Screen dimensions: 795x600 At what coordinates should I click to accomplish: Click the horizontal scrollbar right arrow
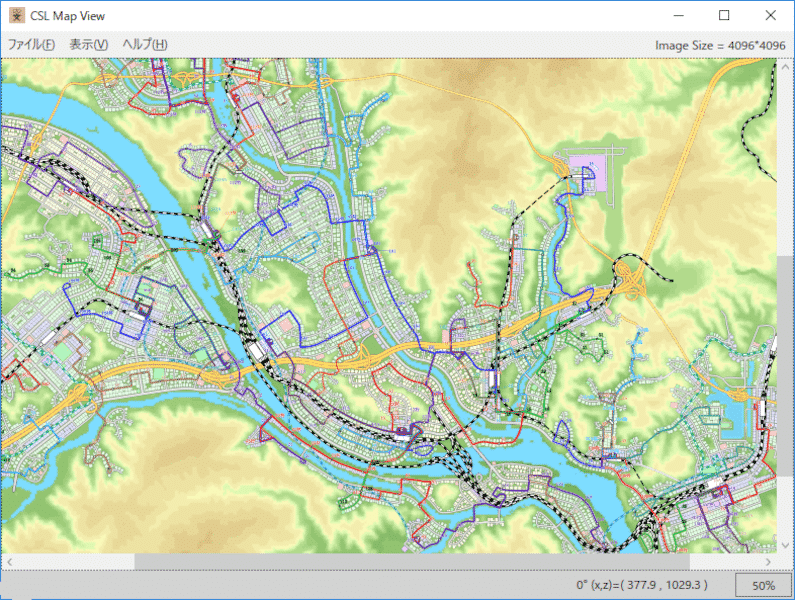[769, 561]
